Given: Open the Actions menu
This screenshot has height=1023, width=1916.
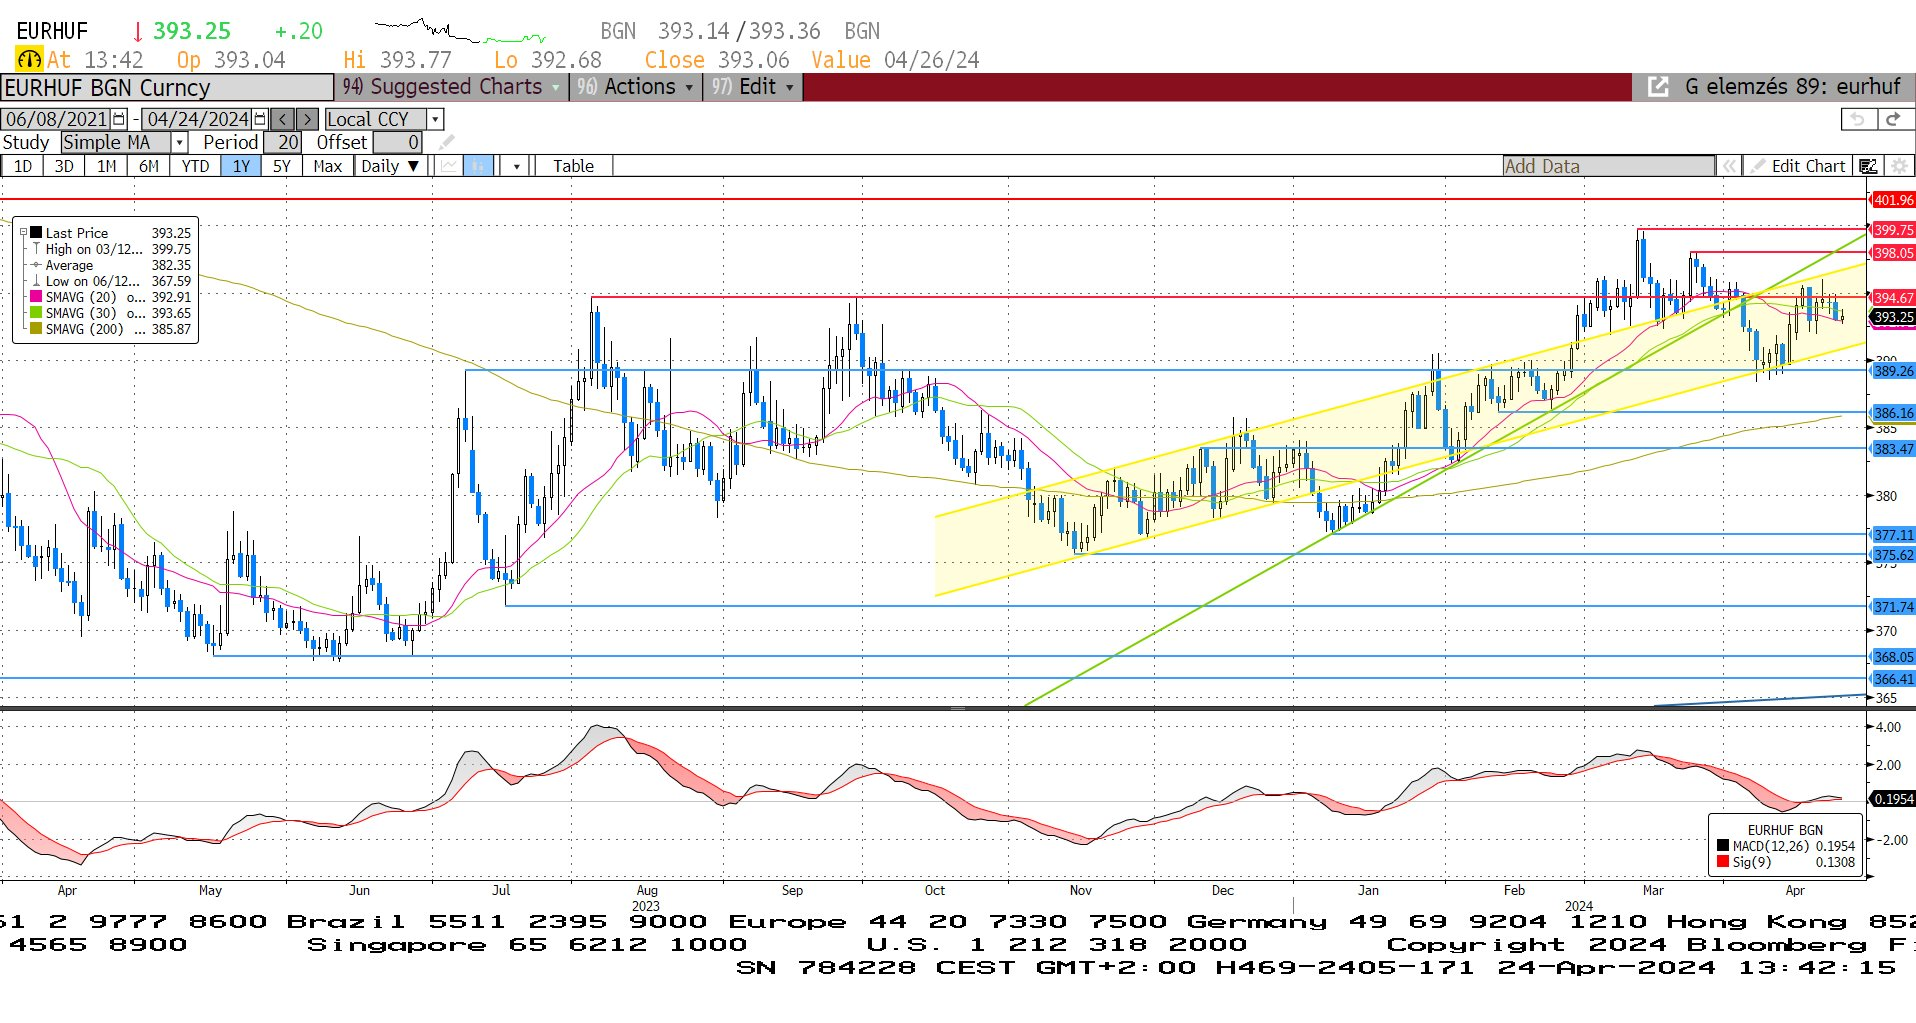Looking at the screenshot, I should pyautogui.click(x=635, y=87).
